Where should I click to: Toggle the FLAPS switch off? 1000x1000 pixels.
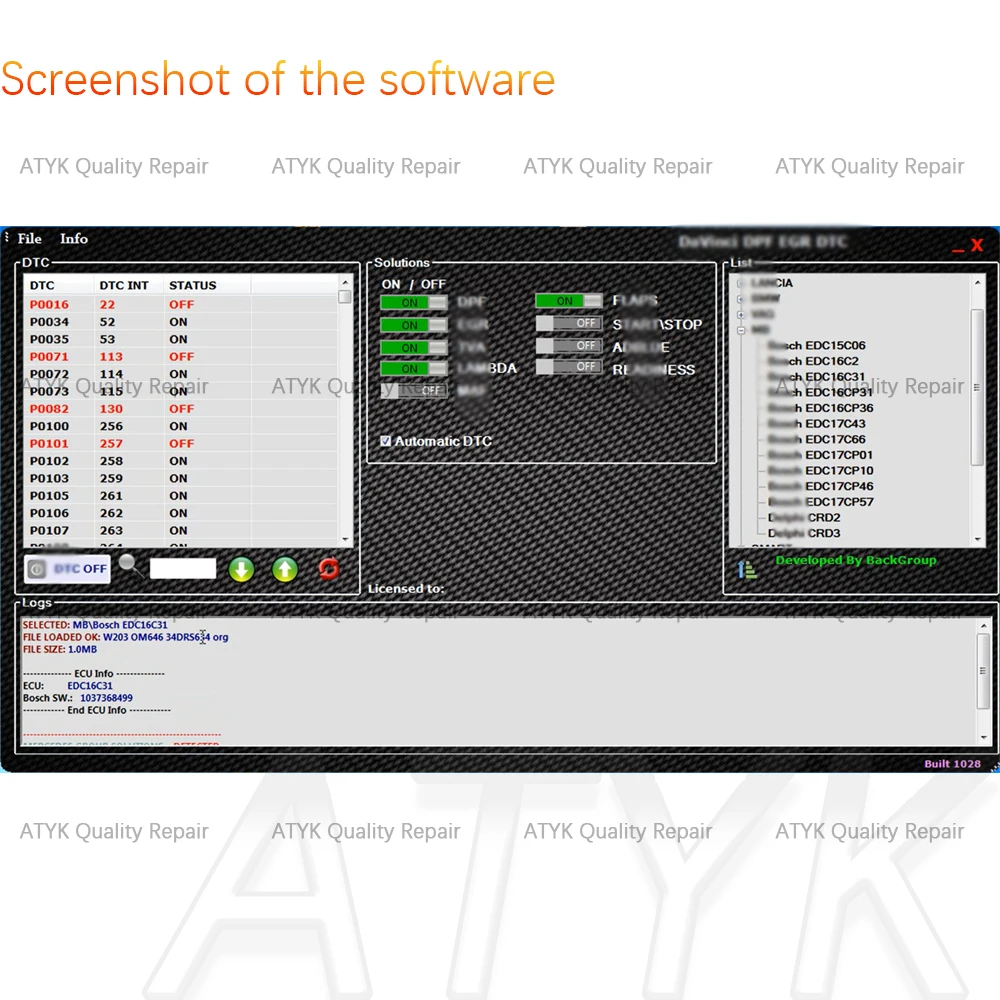coord(569,300)
